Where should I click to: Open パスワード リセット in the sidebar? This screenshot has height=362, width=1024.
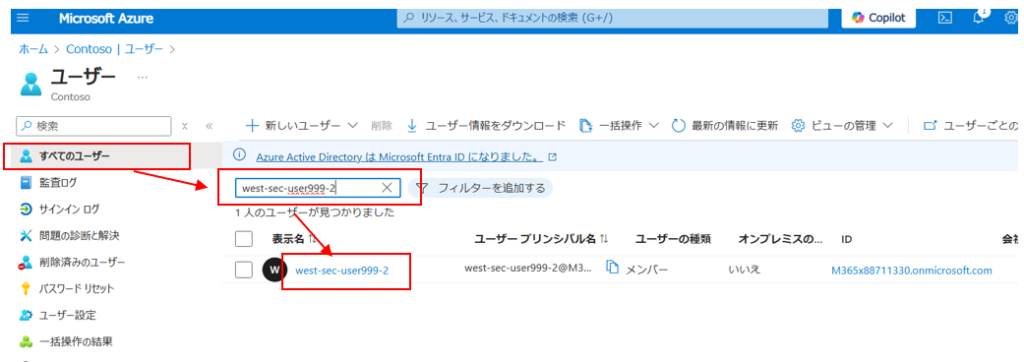coord(76,288)
